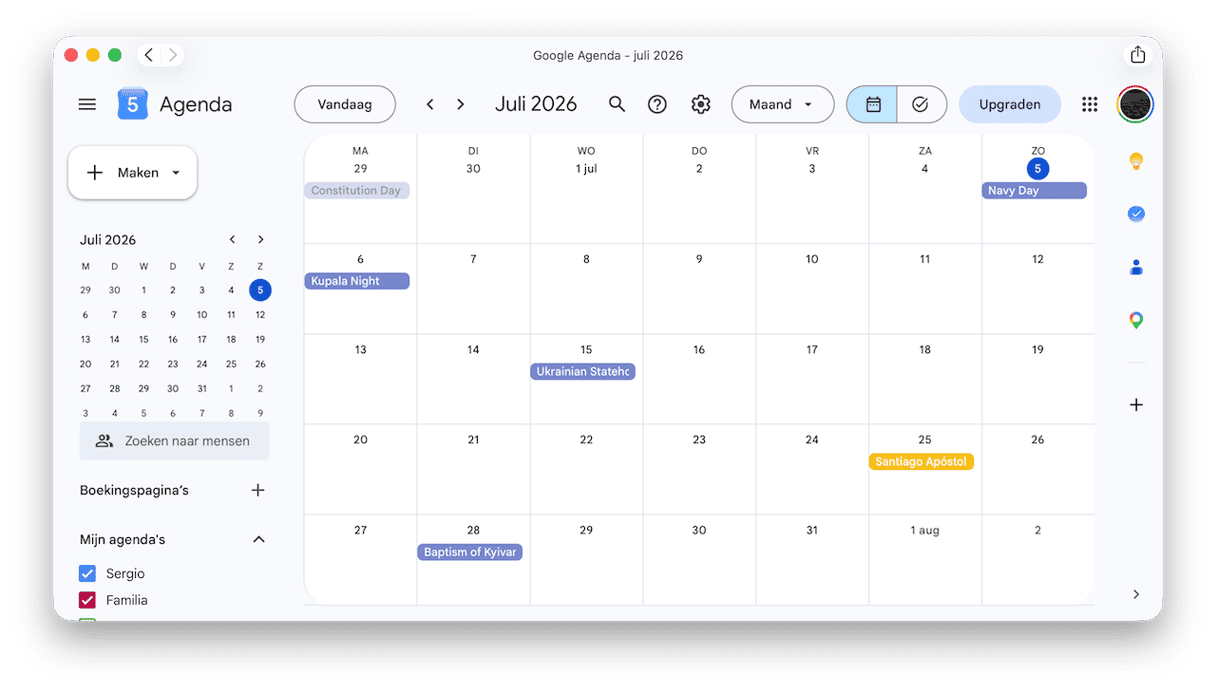Collapse the side panel with the chevron

tap(1136, 594)
